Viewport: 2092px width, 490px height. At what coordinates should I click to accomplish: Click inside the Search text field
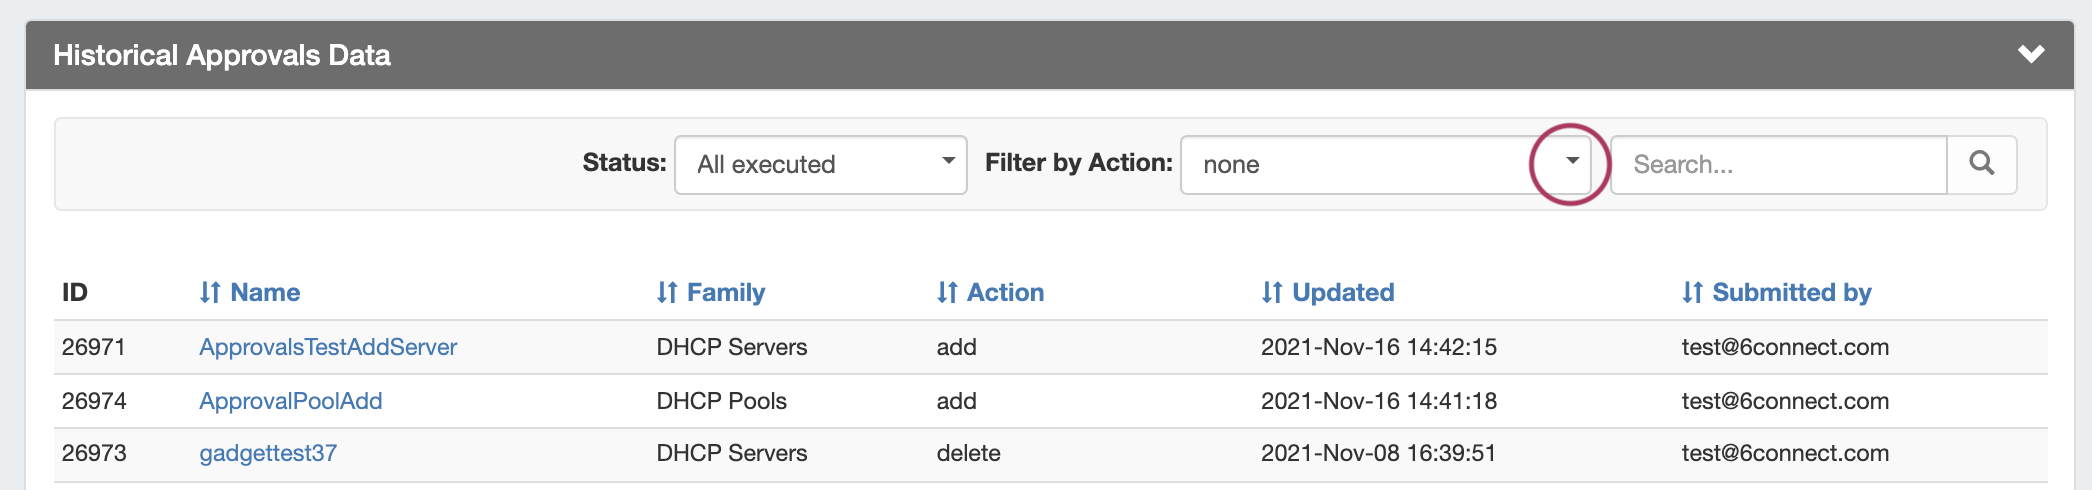pos(1778,165)
